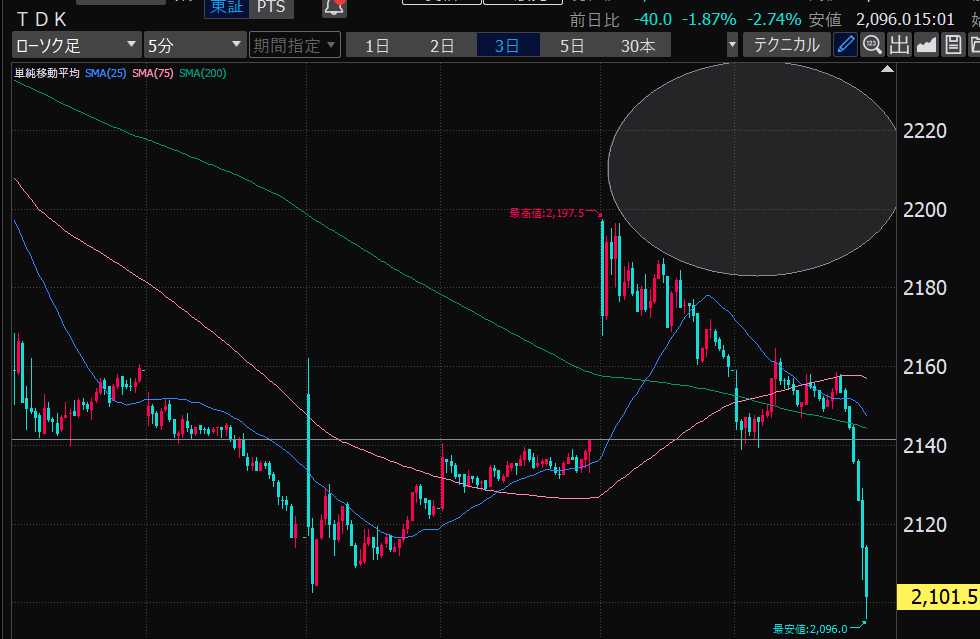Open the dropdown arrow beside テクニカル
This screenshot has height=639, width=980.
point(733,45)
